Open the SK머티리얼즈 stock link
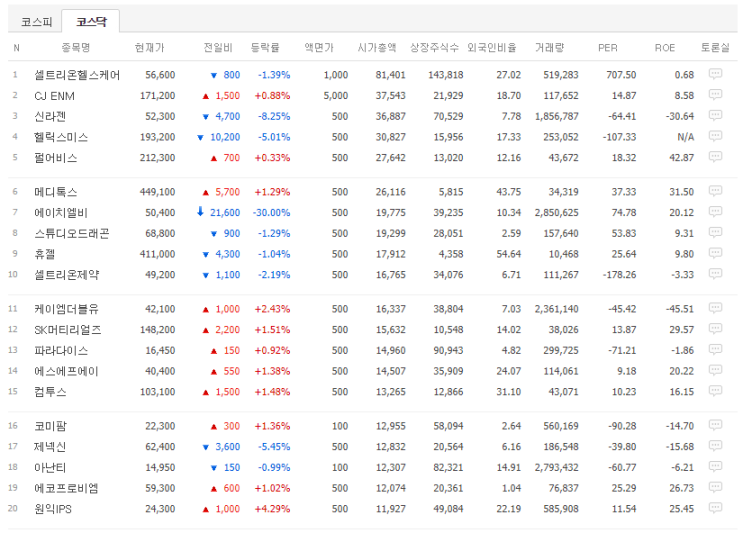The width and height of the screenshot is (743, 533). [x=68, y=330]
